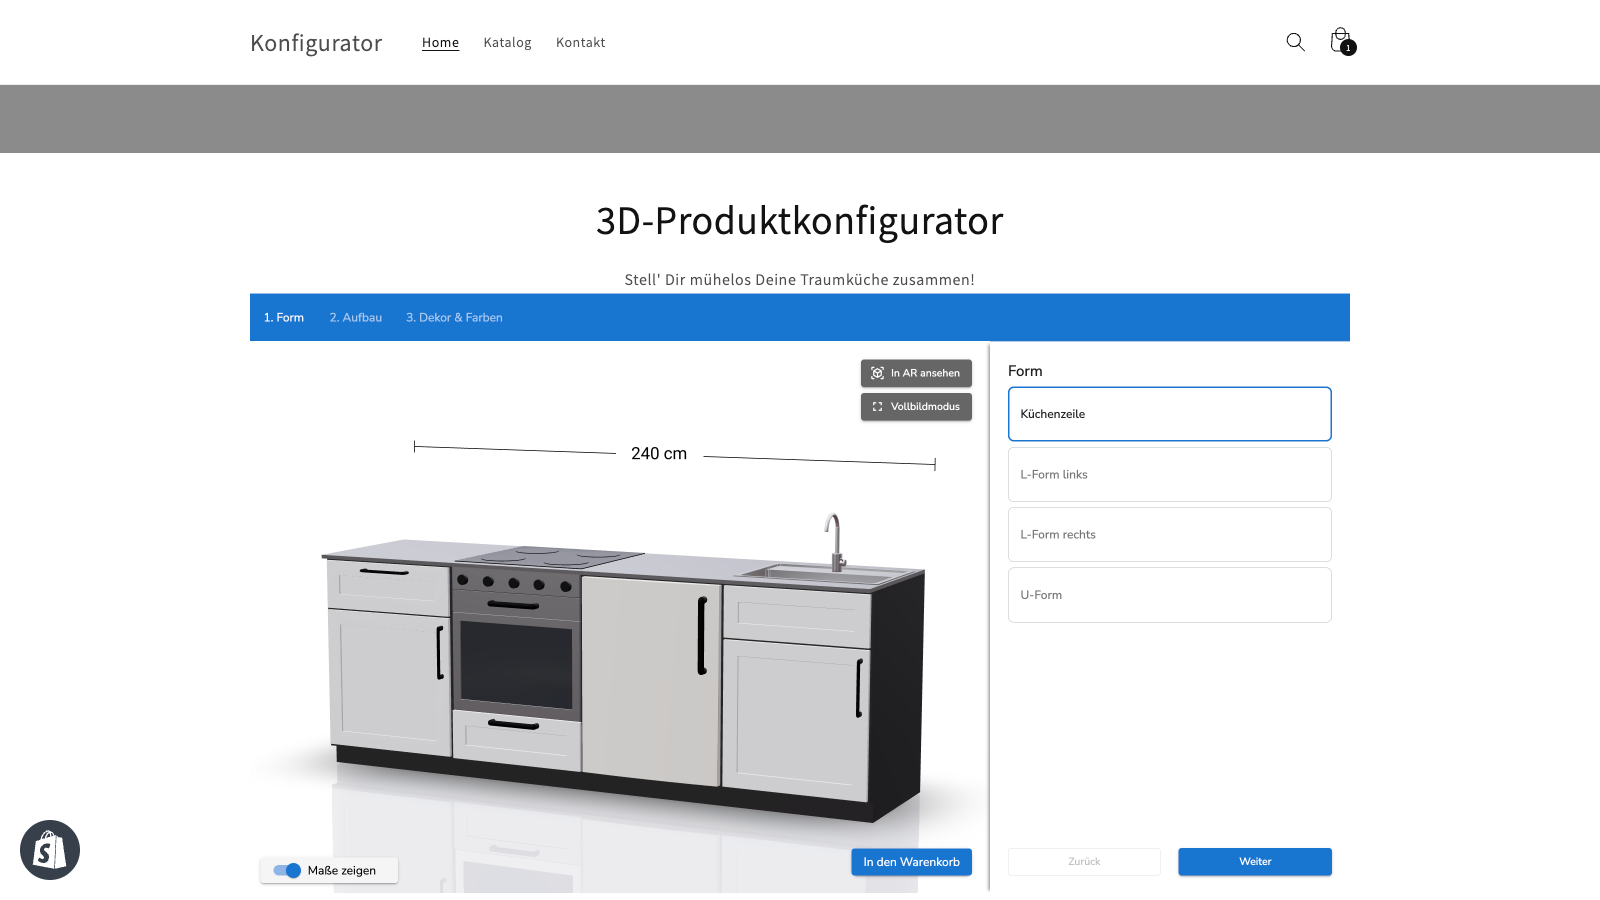
Task: Toggle the Maße zeigen switch
Action: click(287, 870)
